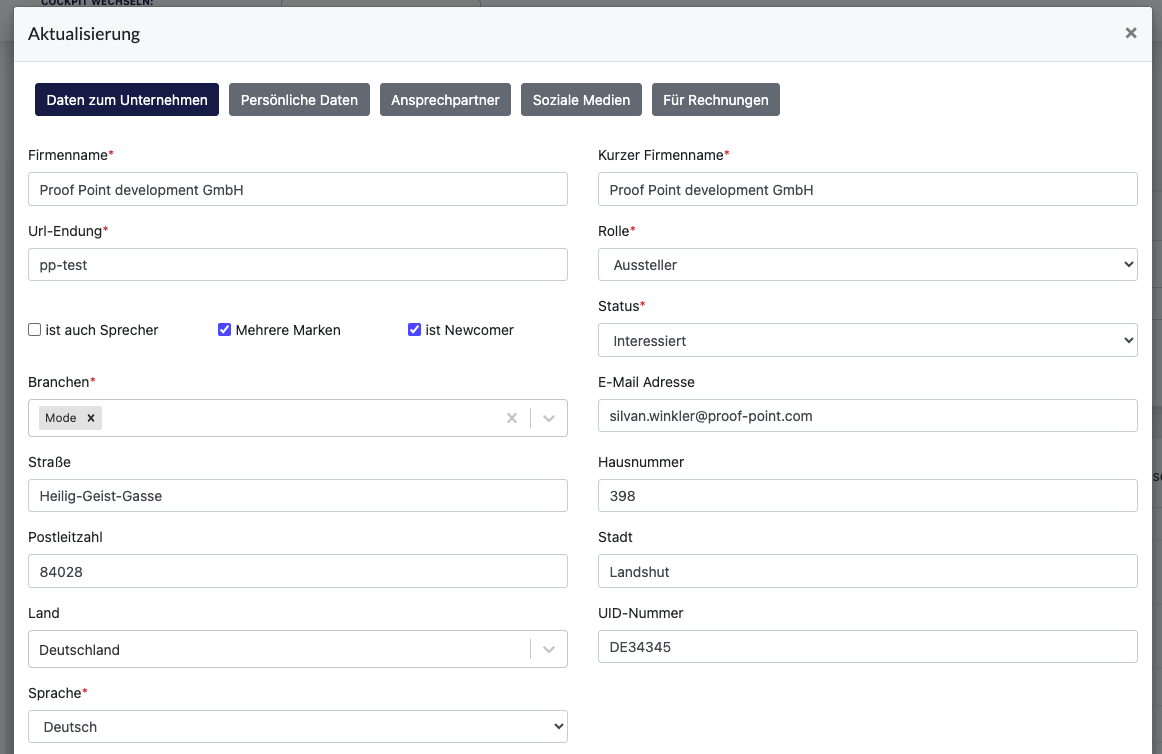
Task: Open the Soziale Medien tab
Action: [581, 100]
